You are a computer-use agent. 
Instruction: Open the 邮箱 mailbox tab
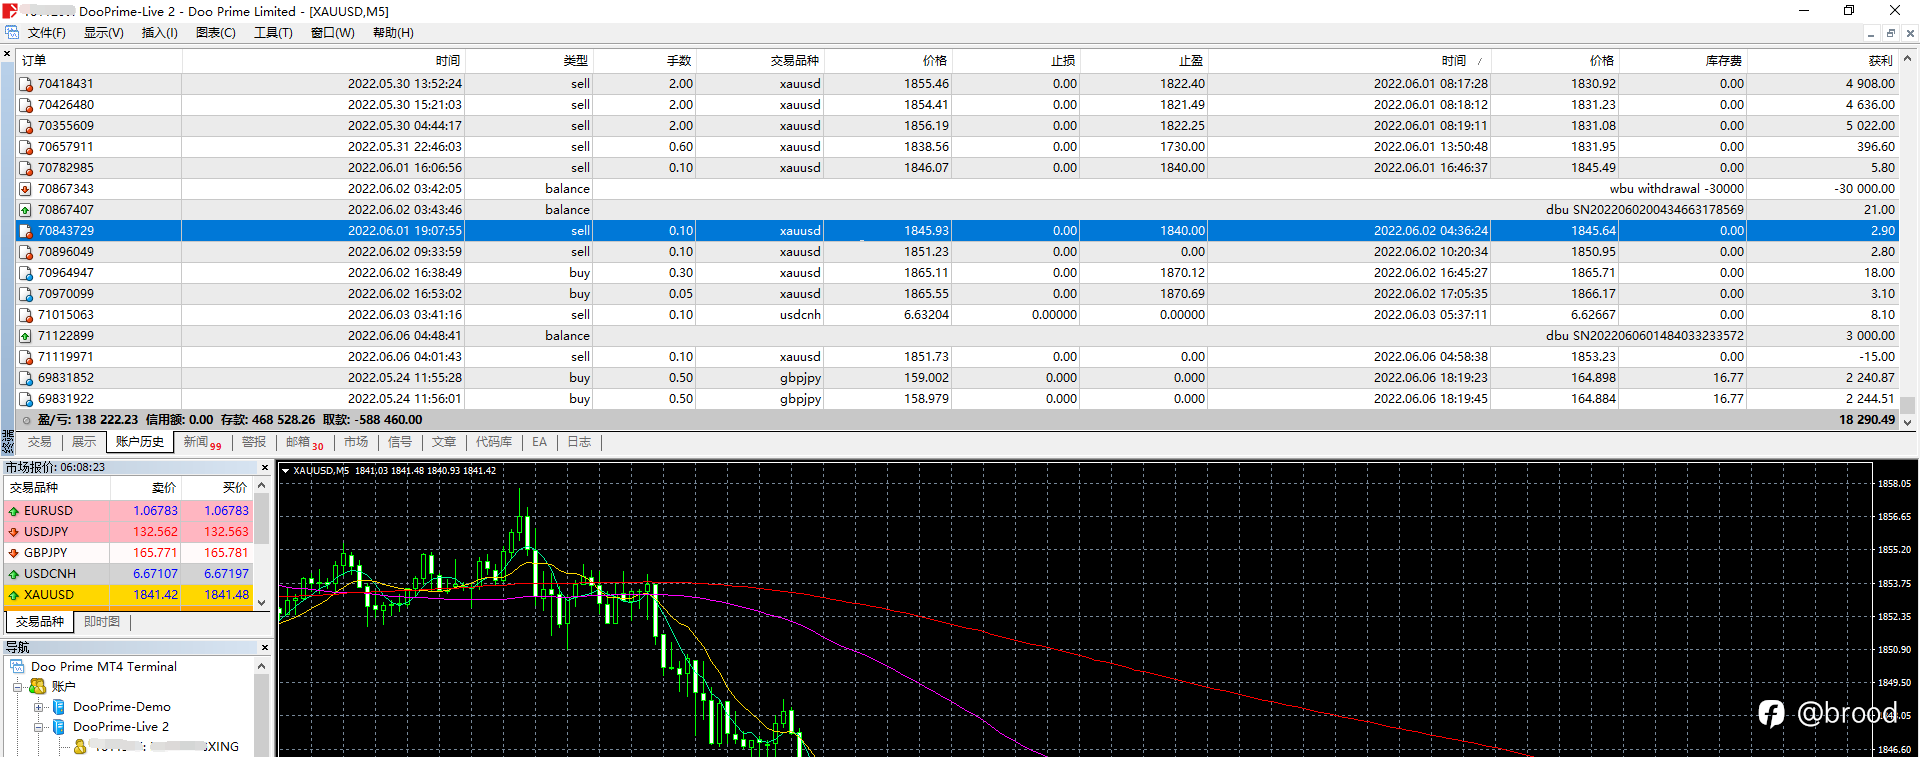pos(304,442)
